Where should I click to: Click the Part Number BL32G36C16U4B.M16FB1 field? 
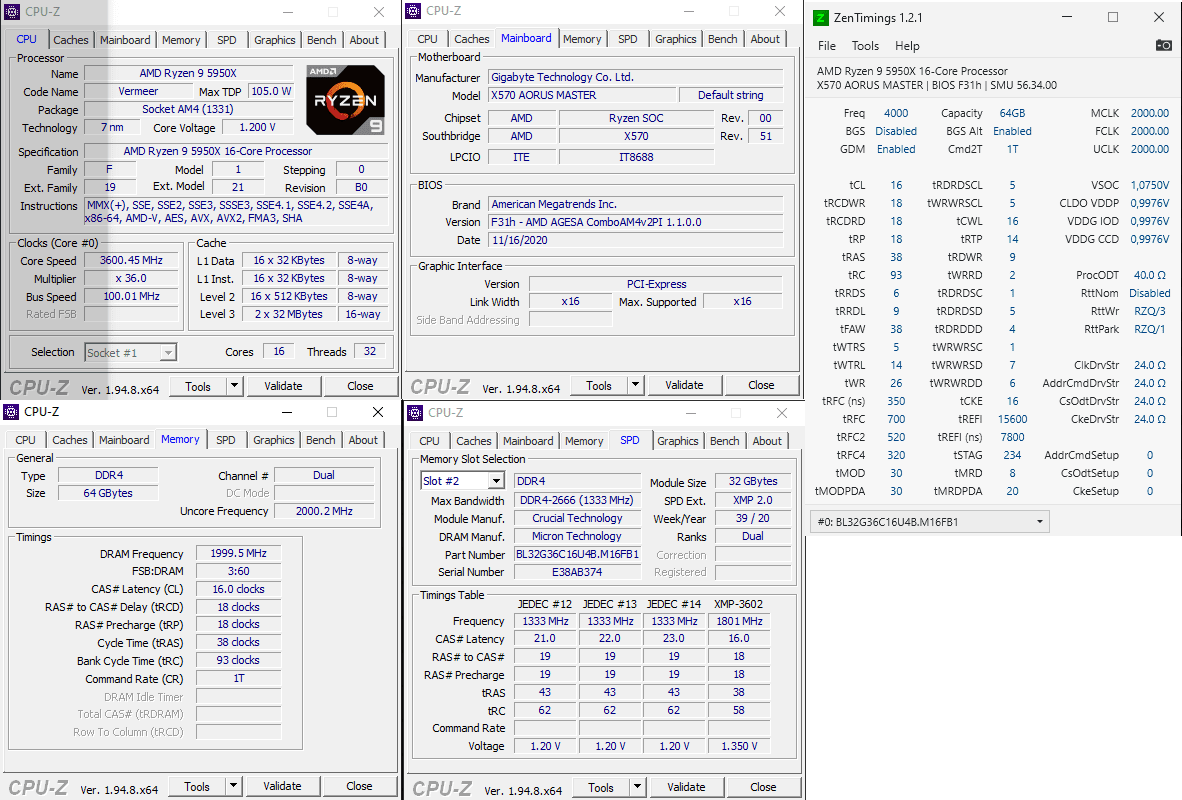pyautogui.click(x=577, y=554)
